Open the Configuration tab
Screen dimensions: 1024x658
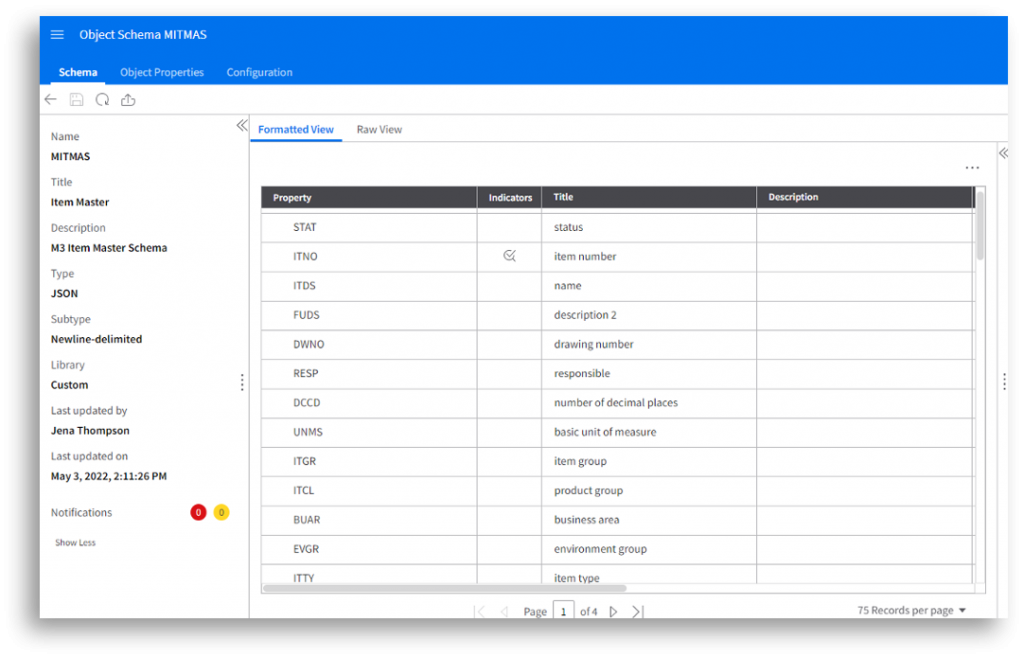point(259,72)
